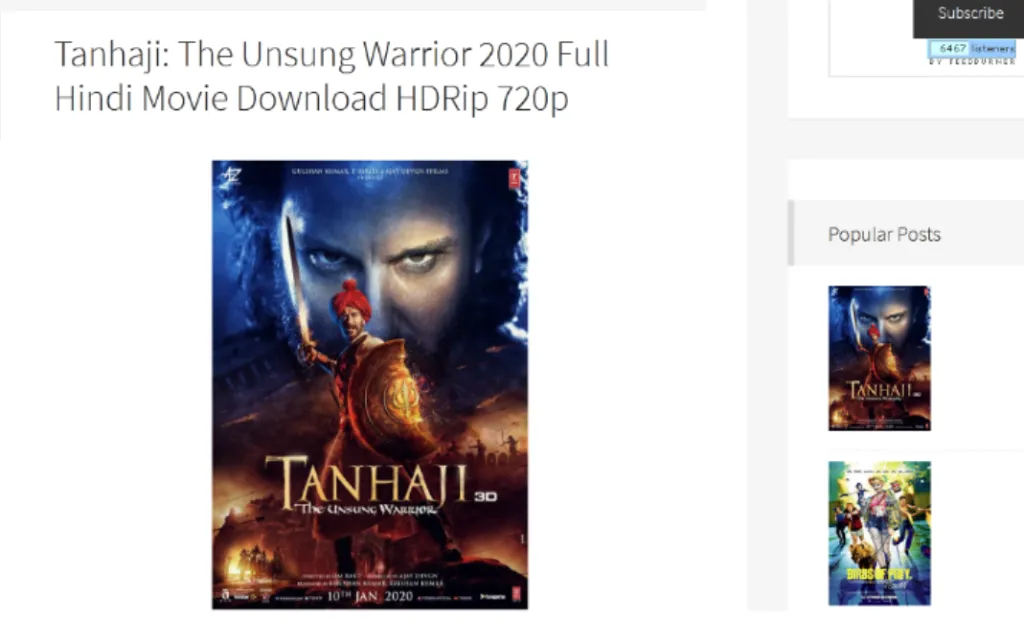Click the Subscribe button
The image size is (1024, 620).
[969, 14]
